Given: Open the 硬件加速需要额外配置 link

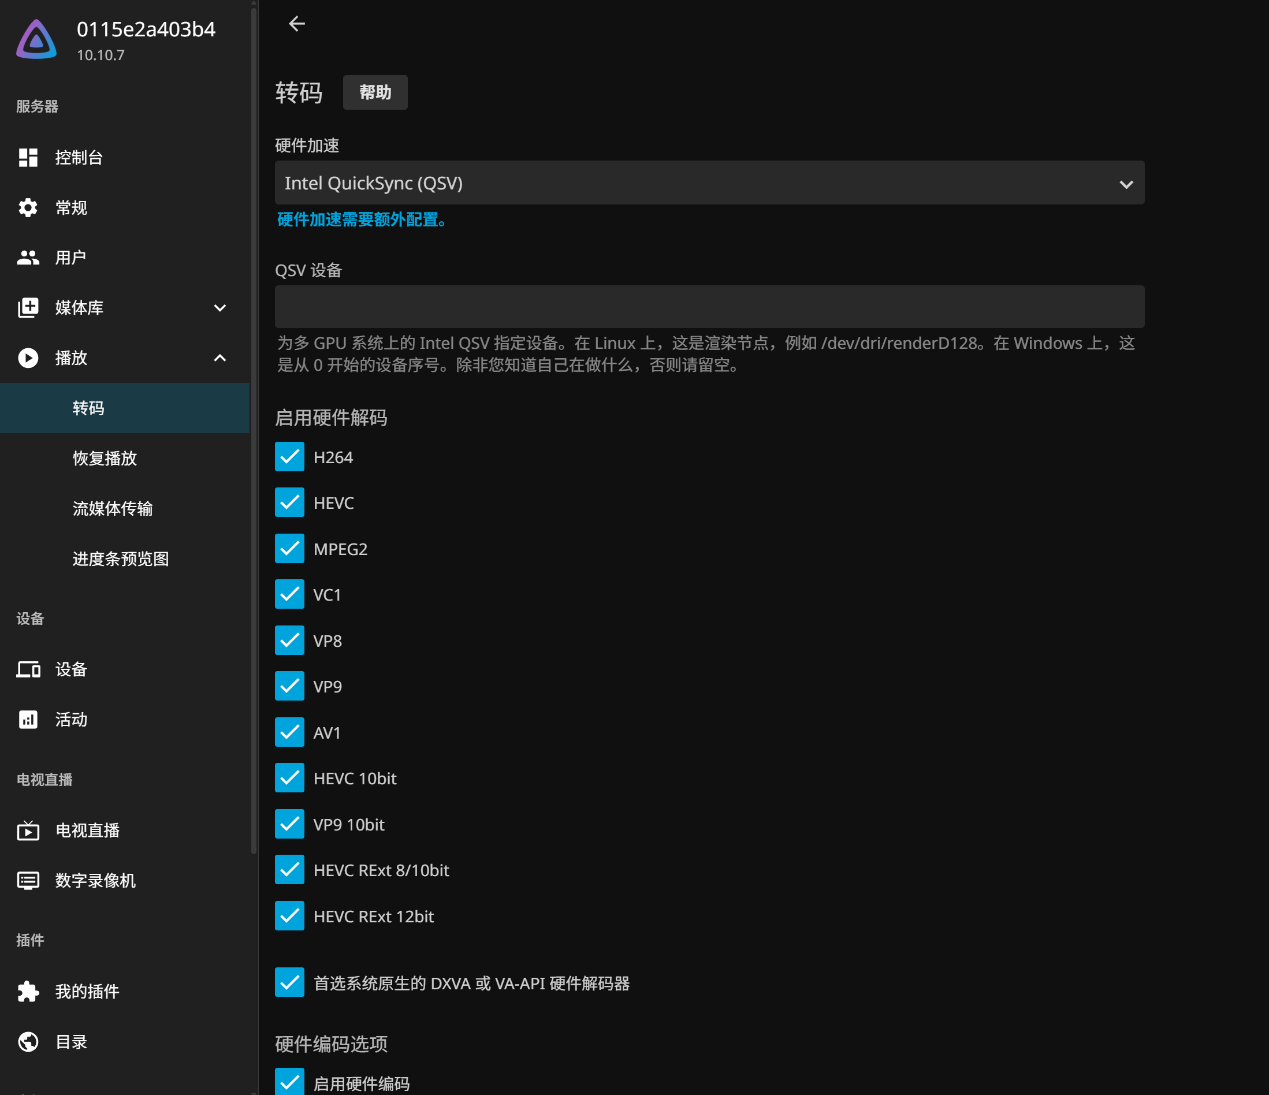Looking at the screenshot, I should point(361,220).
